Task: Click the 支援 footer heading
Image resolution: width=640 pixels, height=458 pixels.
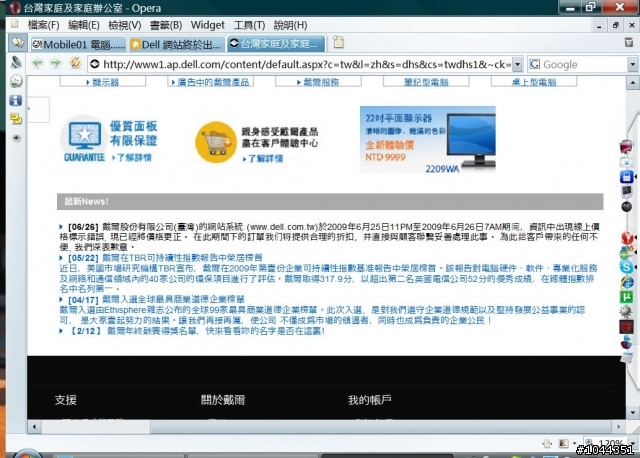Action: (x=66, y=400)
